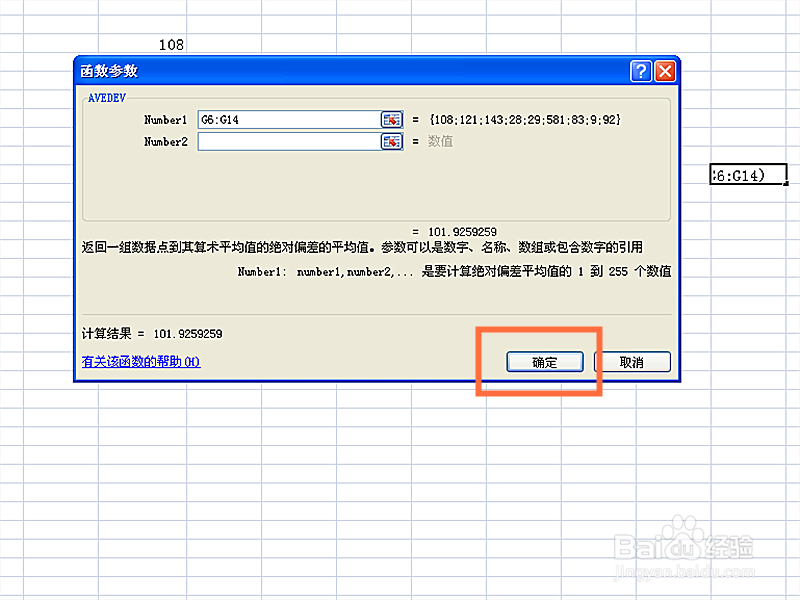
Task: Collapse dialog using Number1 range selector icon
Action: [x=392, y=119]
